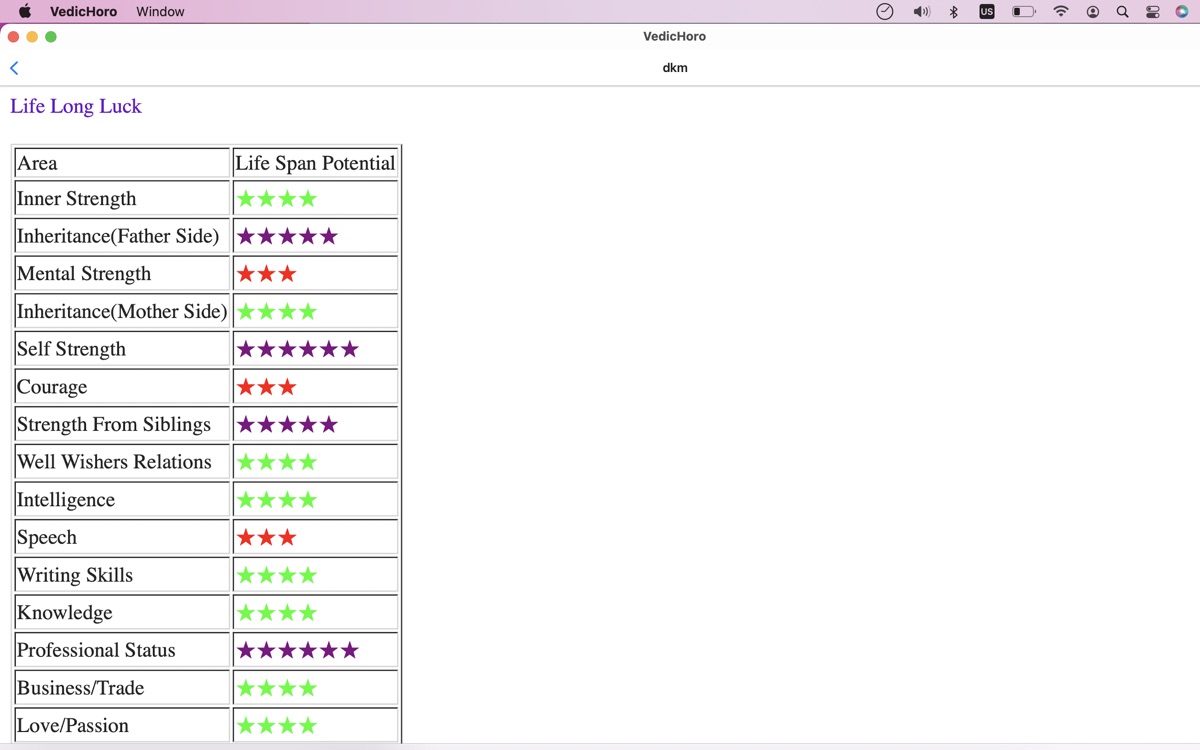Open the Apple menu
This screenshot has width=1200, height=750.
(25, 12)
